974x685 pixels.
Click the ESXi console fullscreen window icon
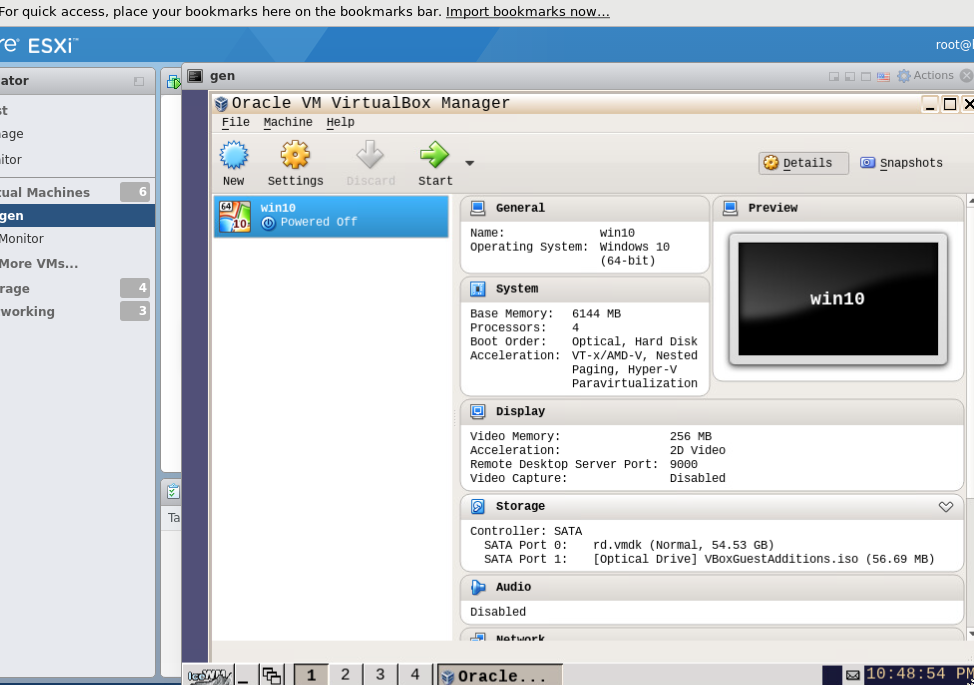pos(866,76)
